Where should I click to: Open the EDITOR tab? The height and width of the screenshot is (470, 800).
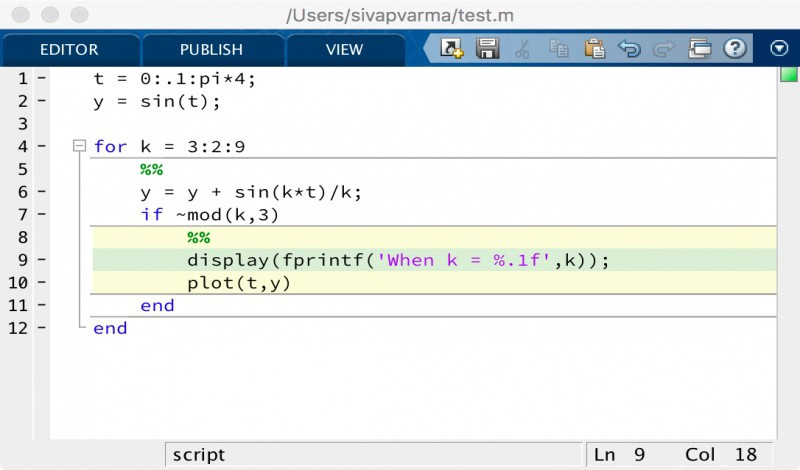(69, 50)
